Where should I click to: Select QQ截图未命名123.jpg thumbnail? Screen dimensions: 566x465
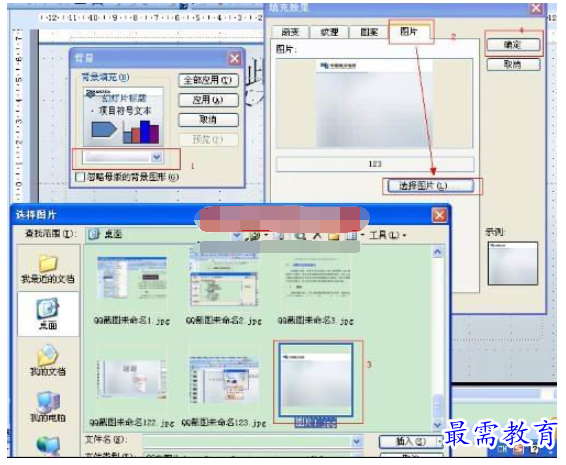[224, 380]
